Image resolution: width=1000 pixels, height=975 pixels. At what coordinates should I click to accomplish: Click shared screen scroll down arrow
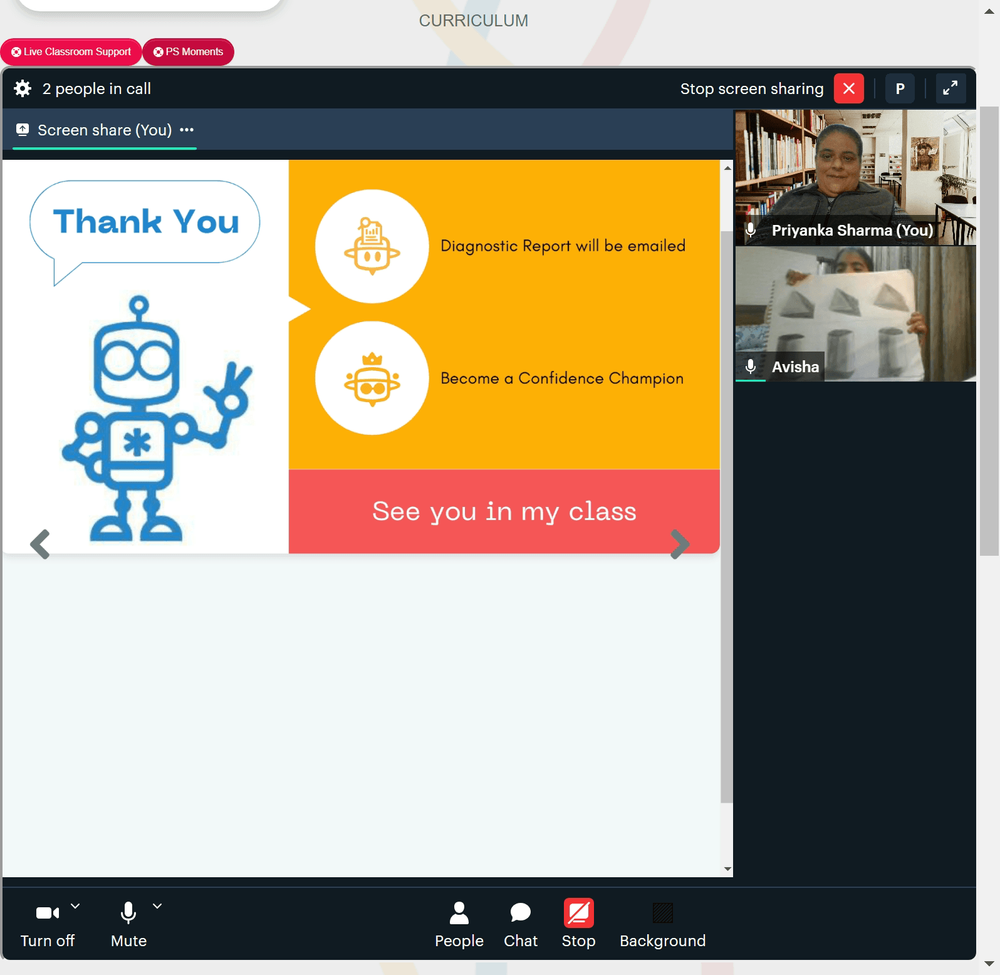[x=727, y=869]
